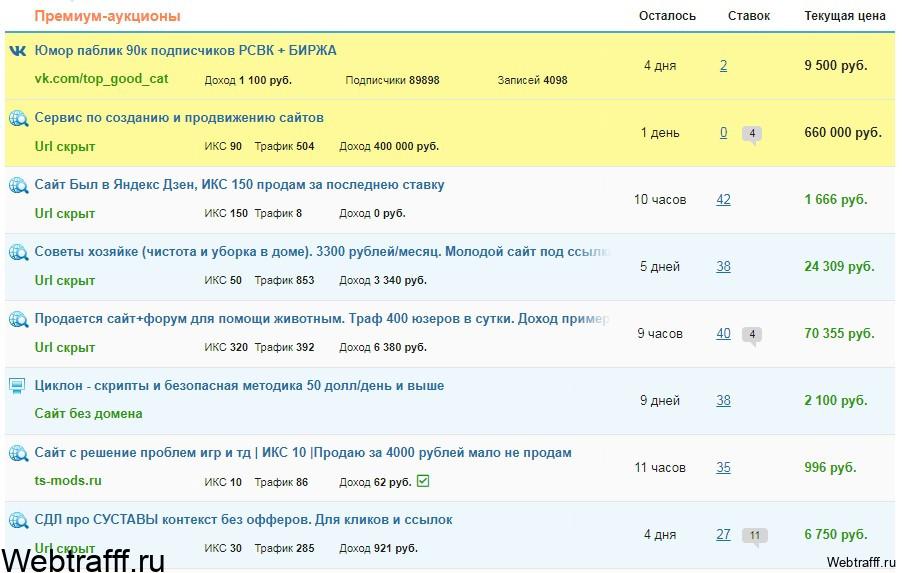The image size is (902, 573).
Task: View the 35 bids link
Action: point(723,468)
